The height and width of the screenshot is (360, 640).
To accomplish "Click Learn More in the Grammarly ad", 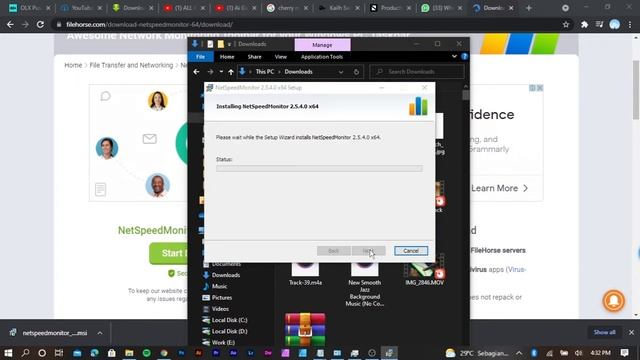I will pos(500,188).
